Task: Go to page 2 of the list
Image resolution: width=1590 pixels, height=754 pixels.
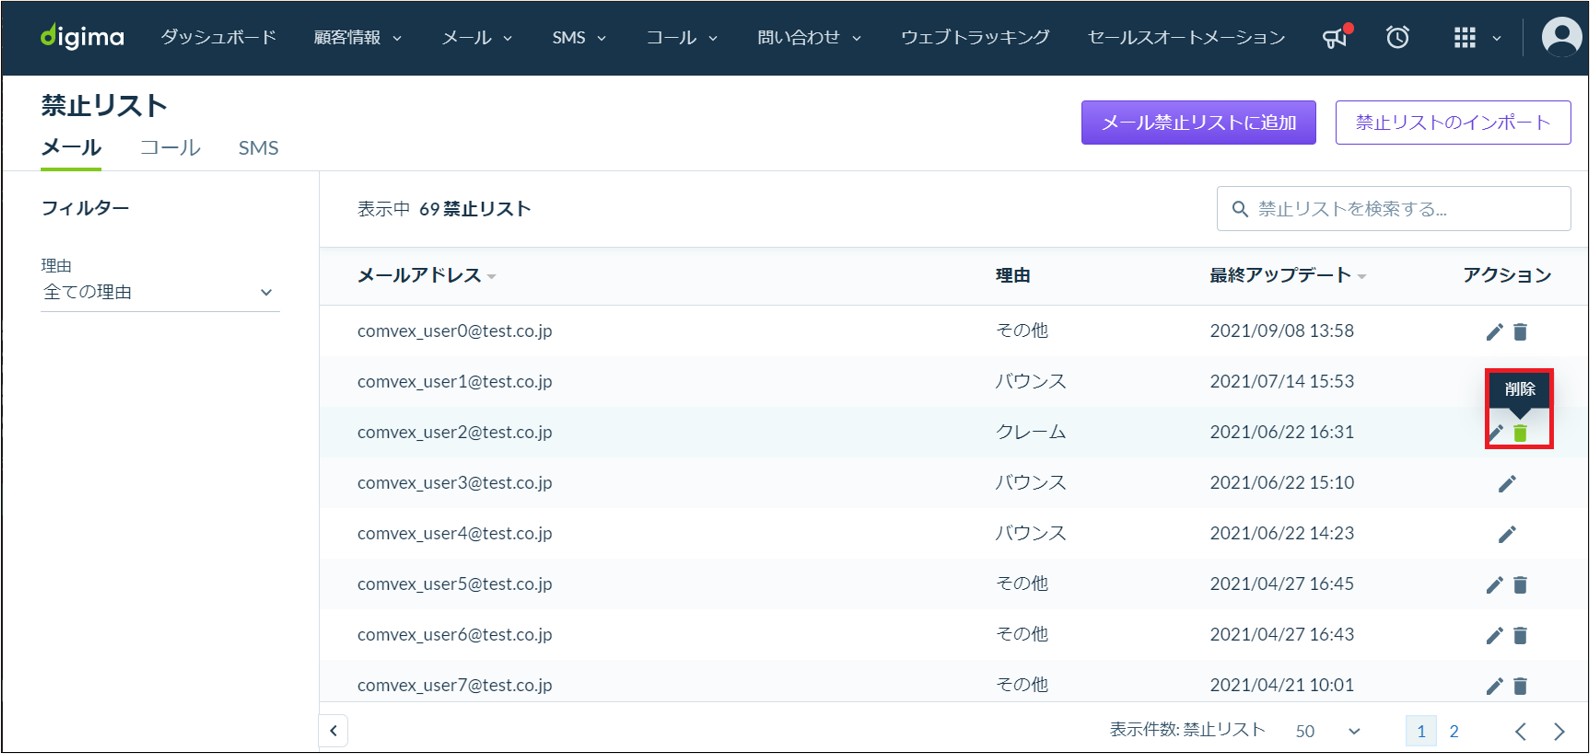Action: tap(1454, 731)
